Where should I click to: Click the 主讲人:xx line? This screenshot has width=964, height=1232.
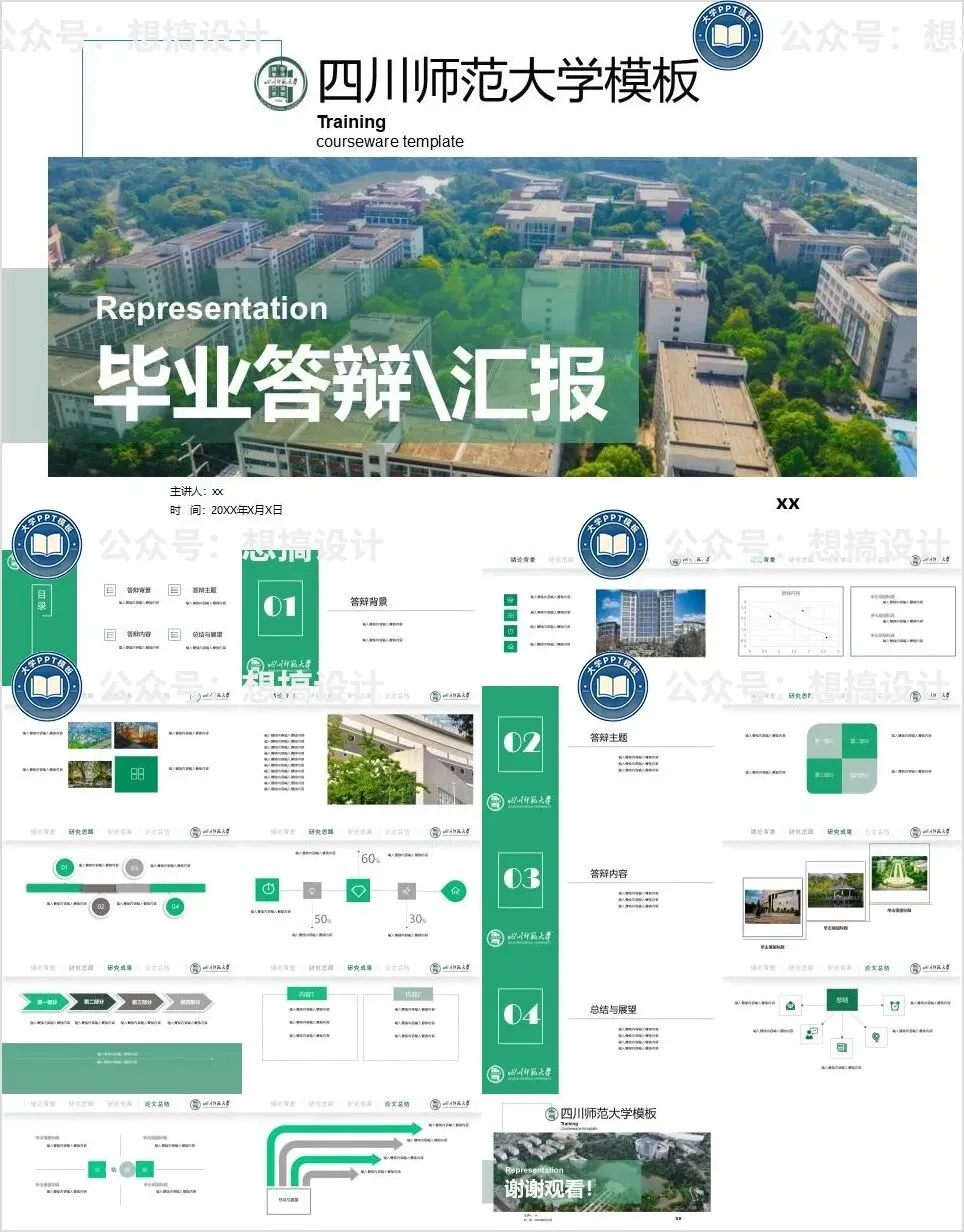(197, 491)
